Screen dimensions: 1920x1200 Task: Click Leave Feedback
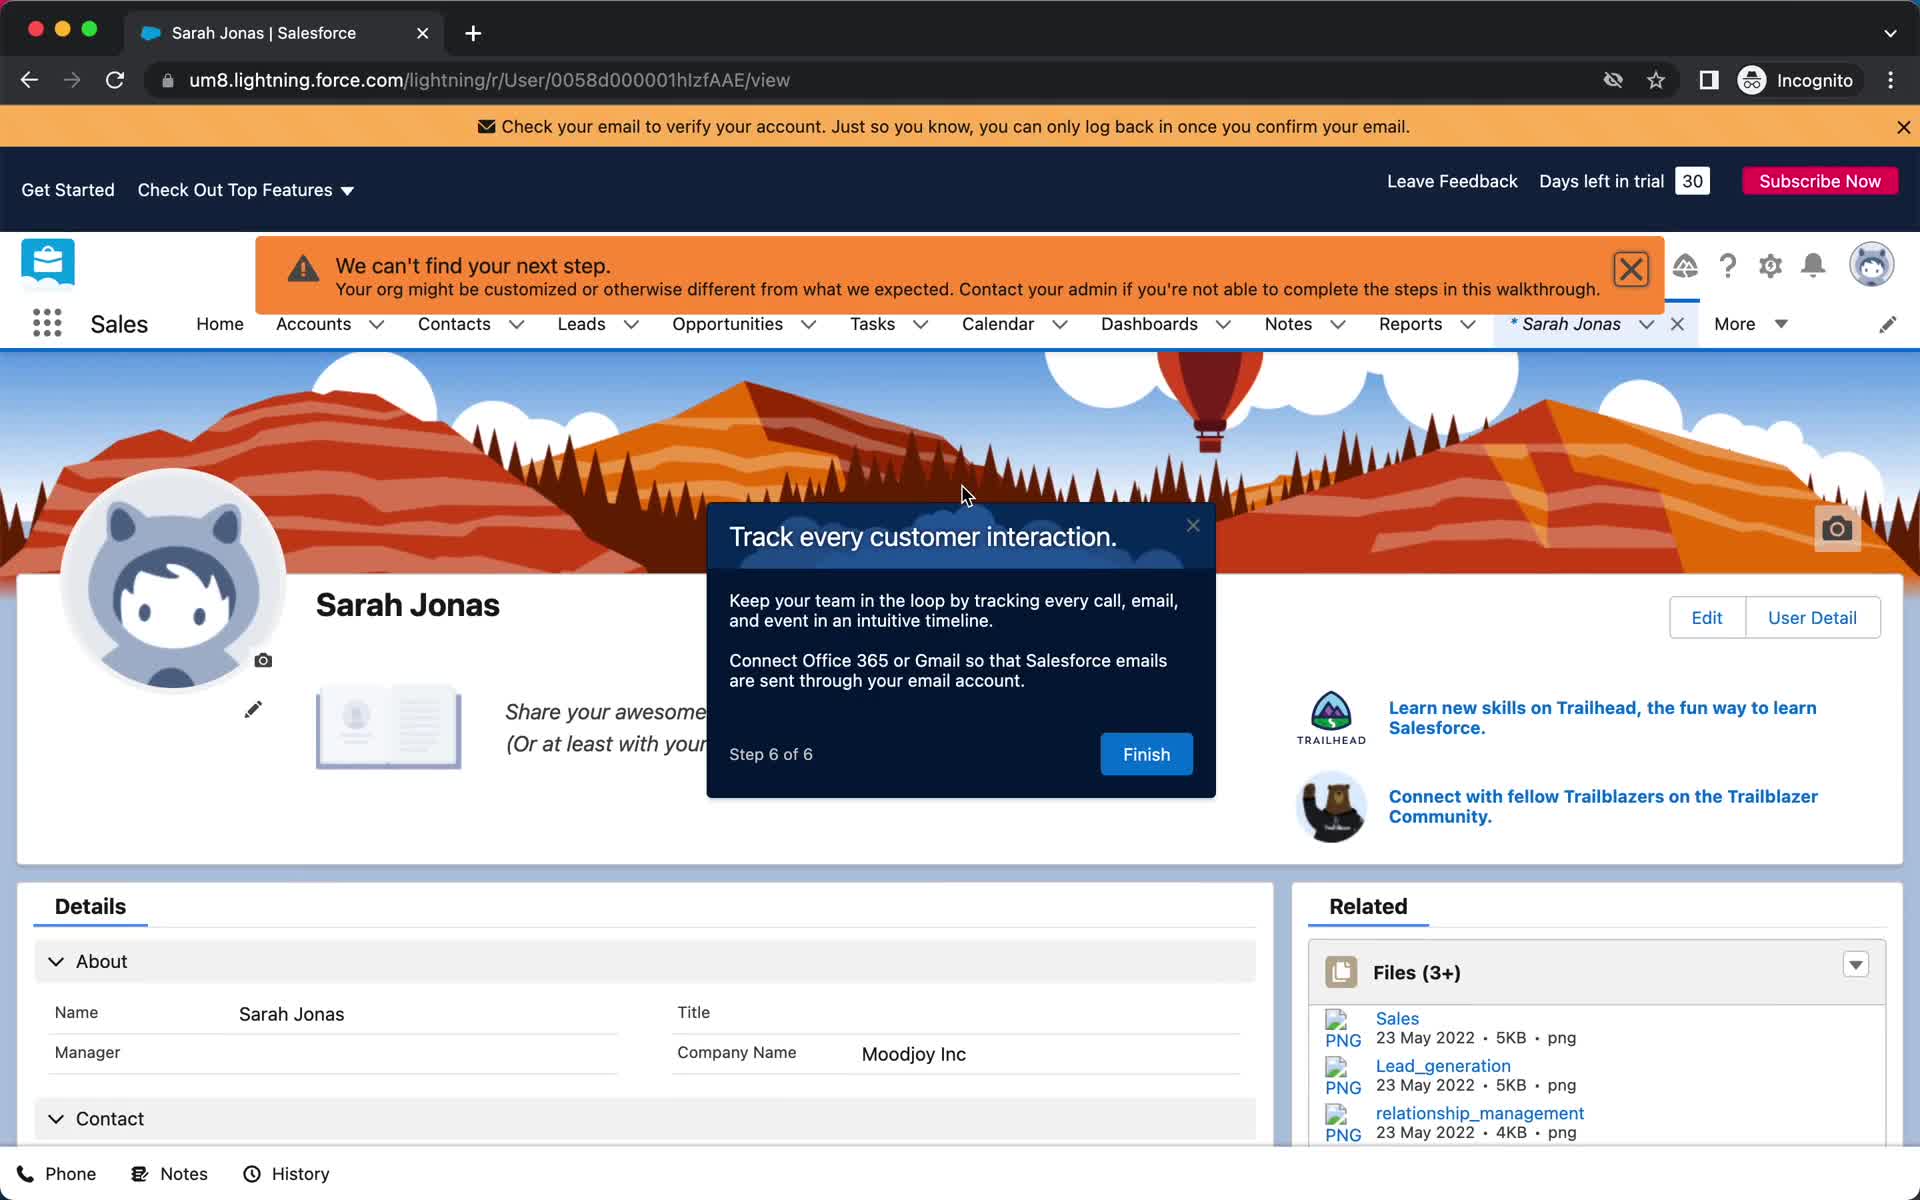click(x=1452, y=181)
